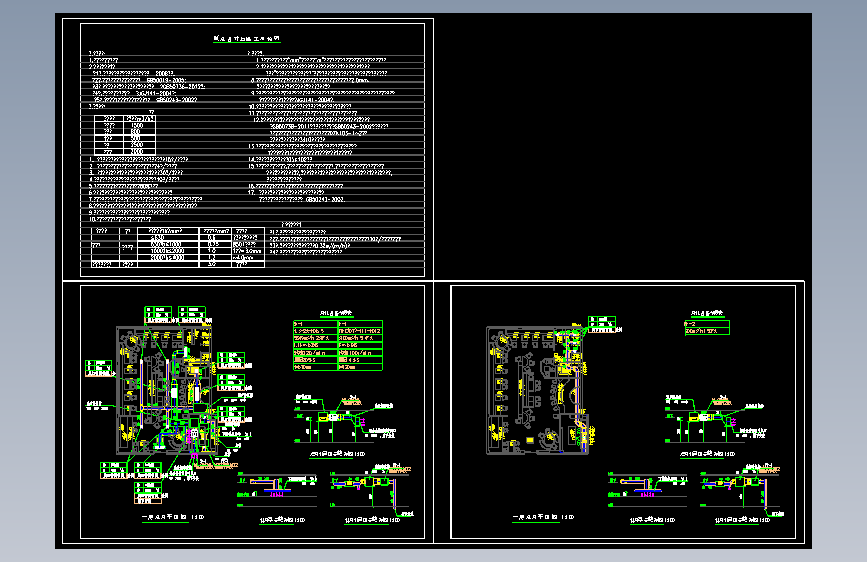
Task: Select the large green equipment table, left sheet
Action: point(338,345)
